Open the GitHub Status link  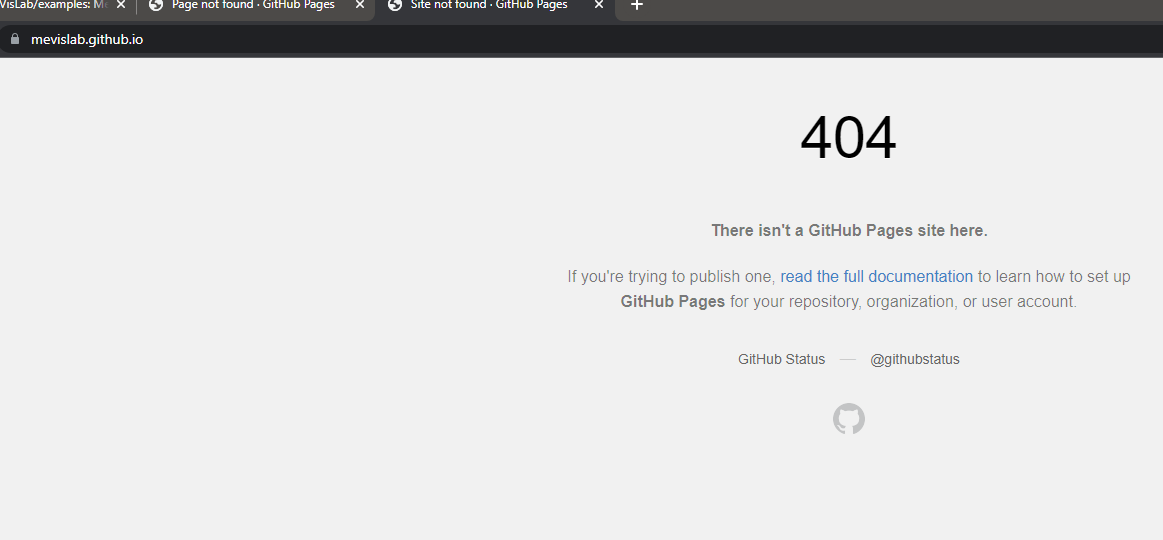click(x=781, y=359)
